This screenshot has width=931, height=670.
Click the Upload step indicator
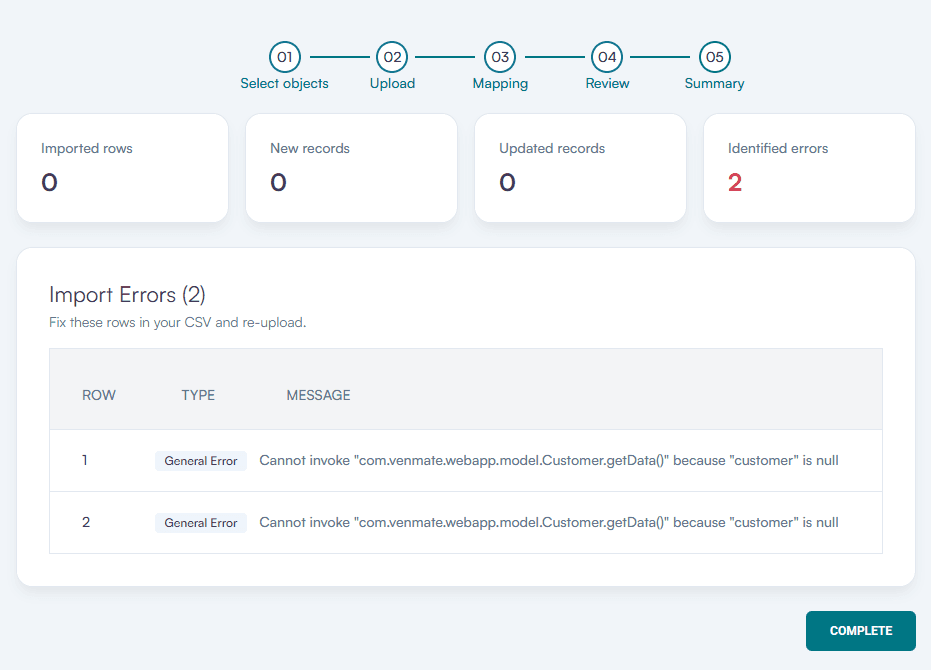click(392, 57)
